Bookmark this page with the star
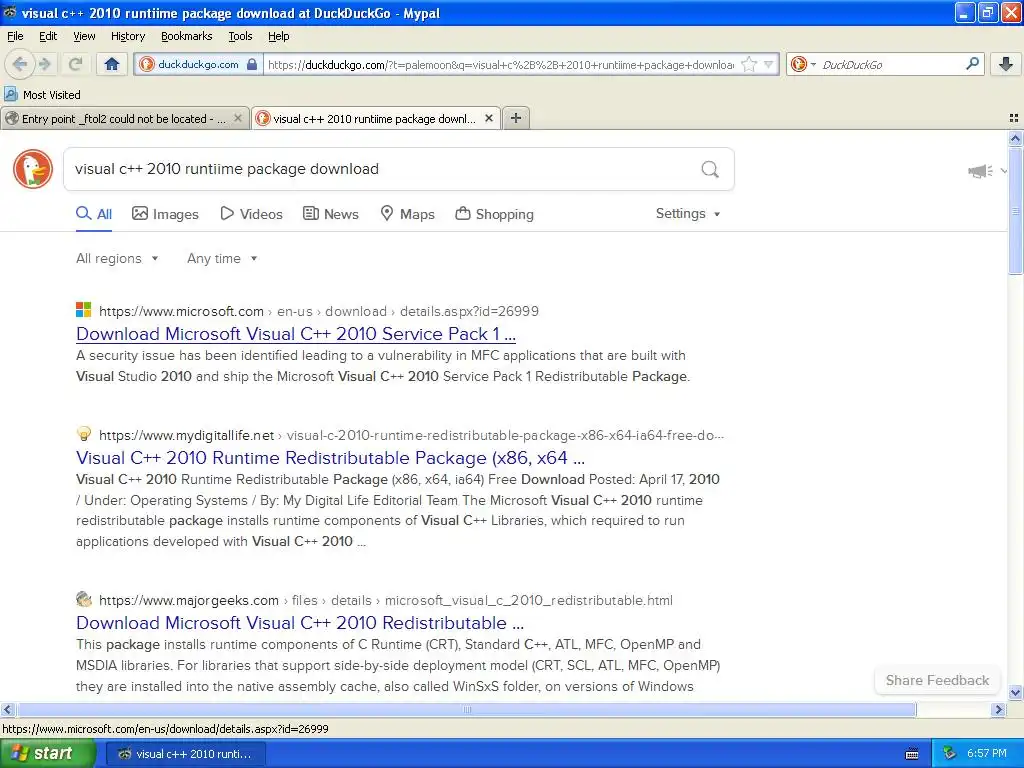The image size is (1024, 768). pos(749,64)
